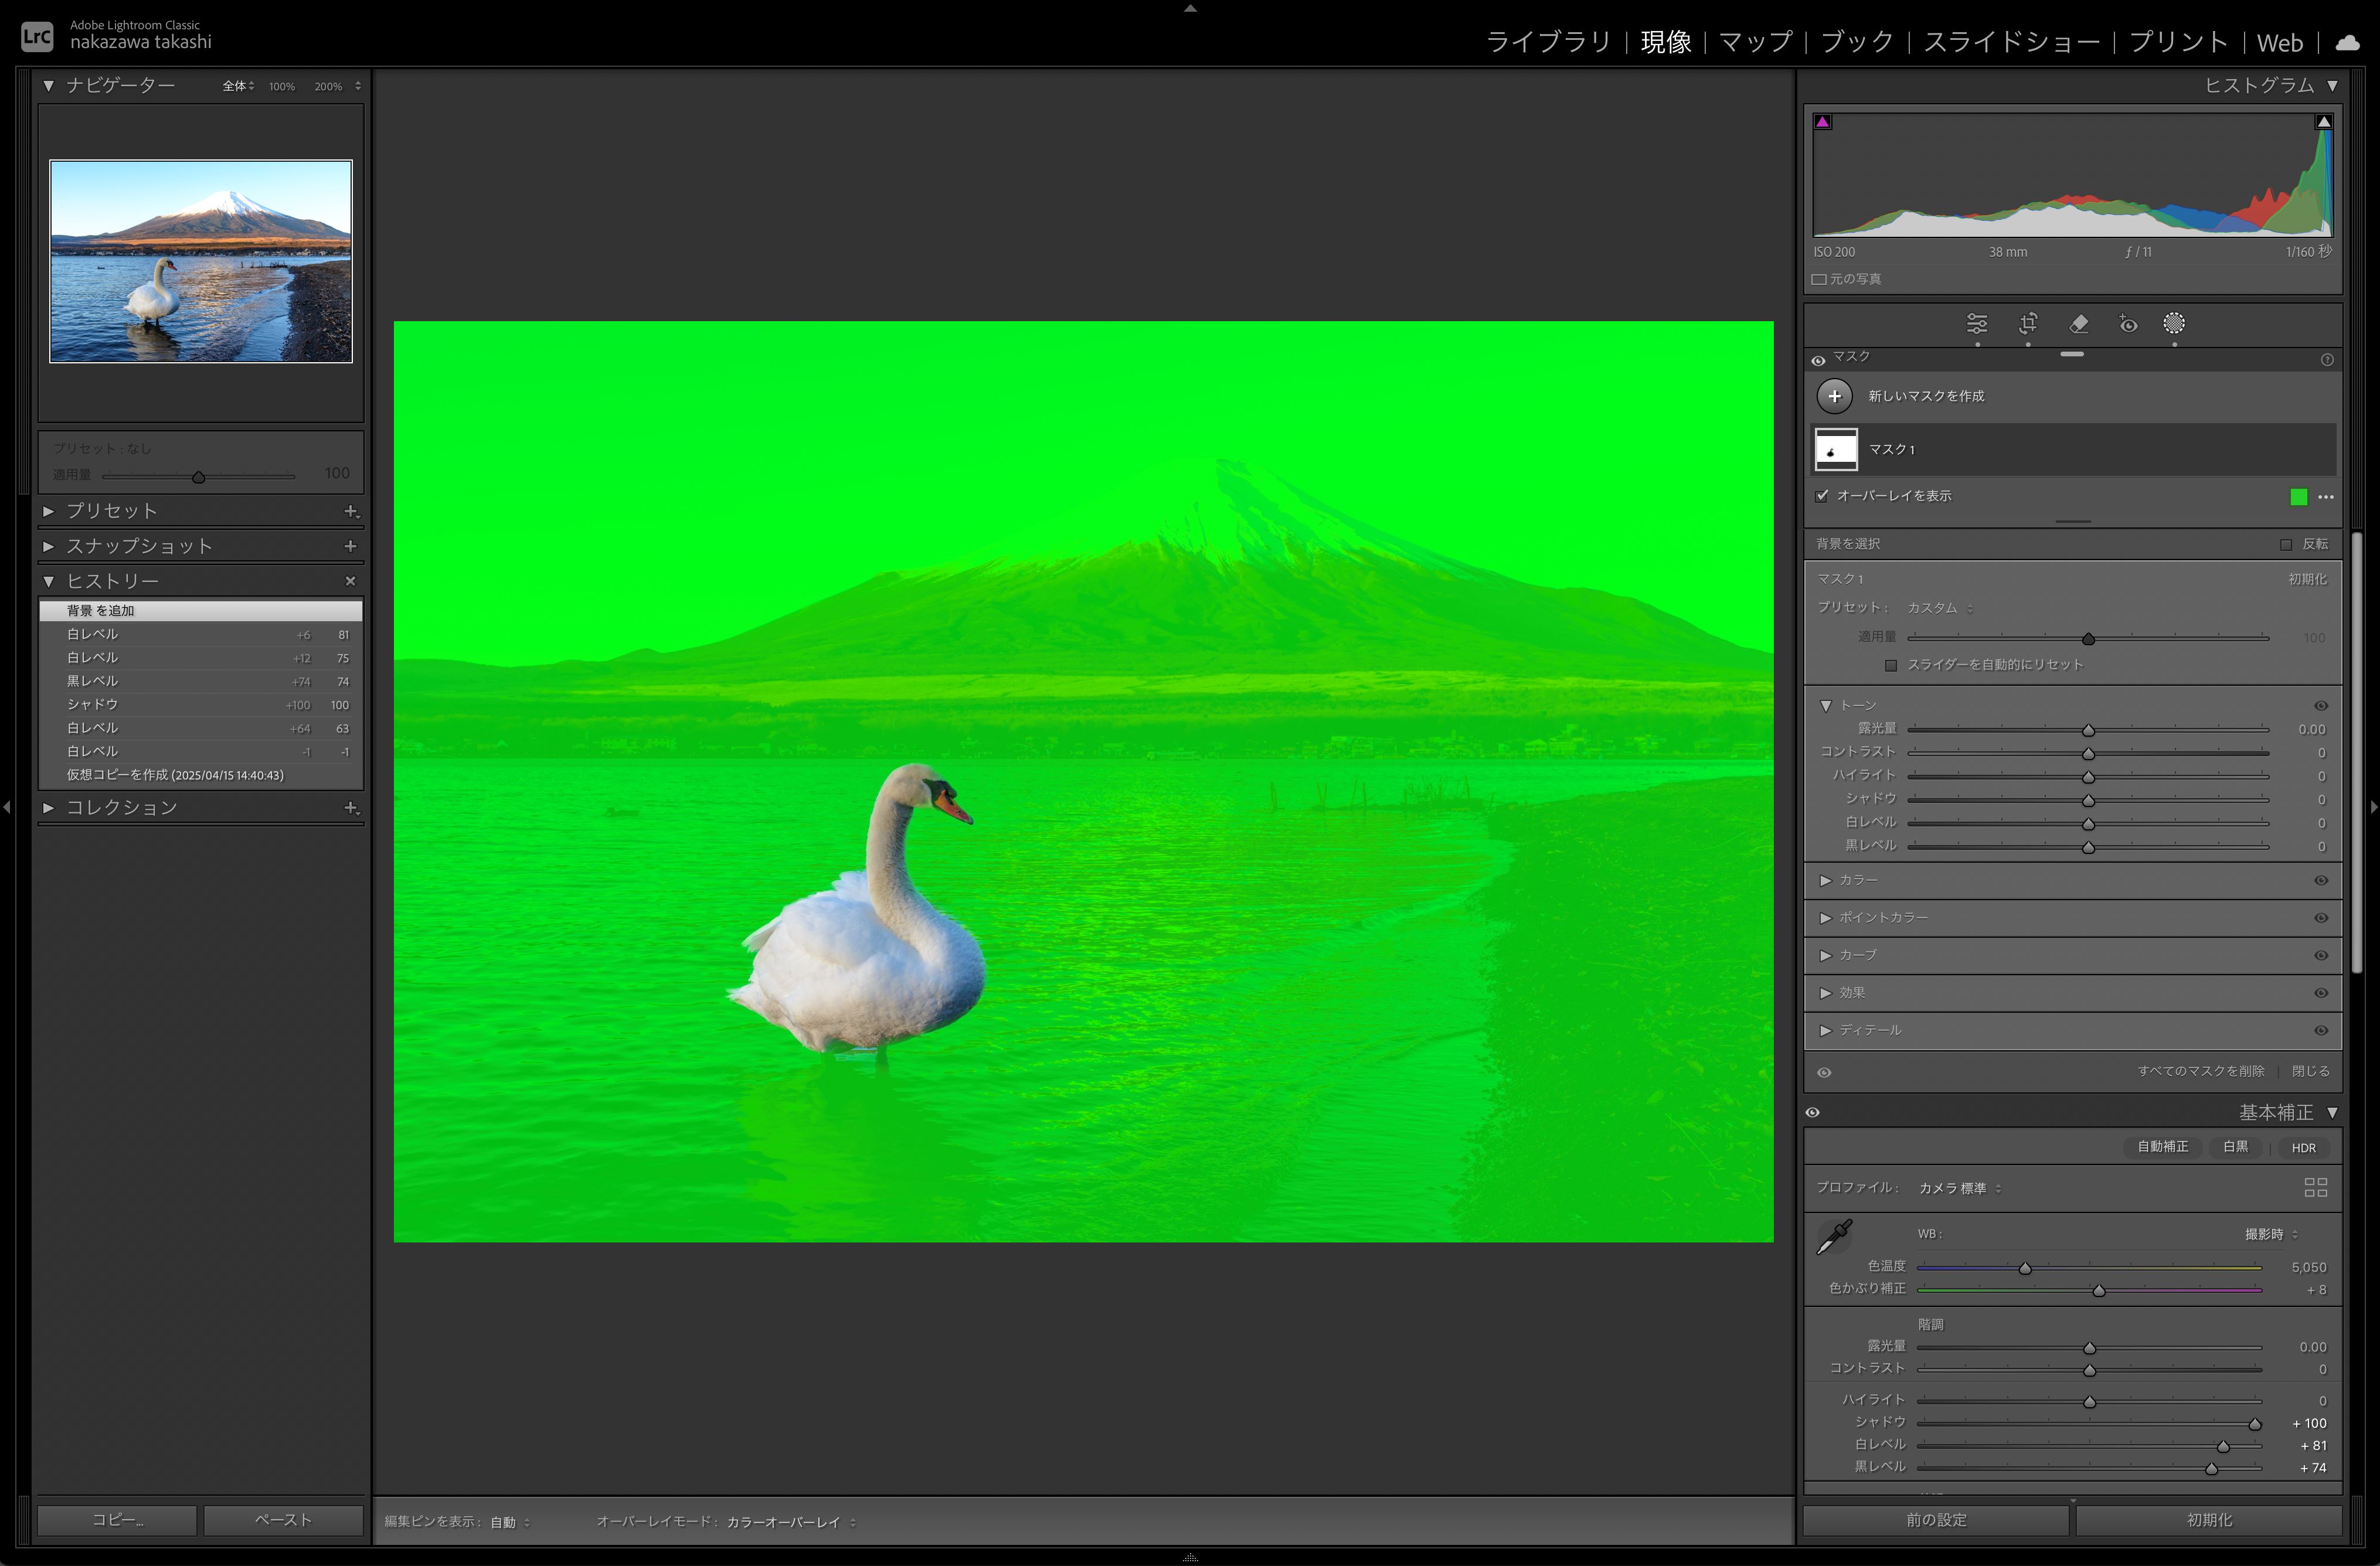Image resolution: width=2380 pixels, height=1566 pixels.
Task: Click the すべてのマスクを削除 link
Action: click(x=2200, y=1071)
